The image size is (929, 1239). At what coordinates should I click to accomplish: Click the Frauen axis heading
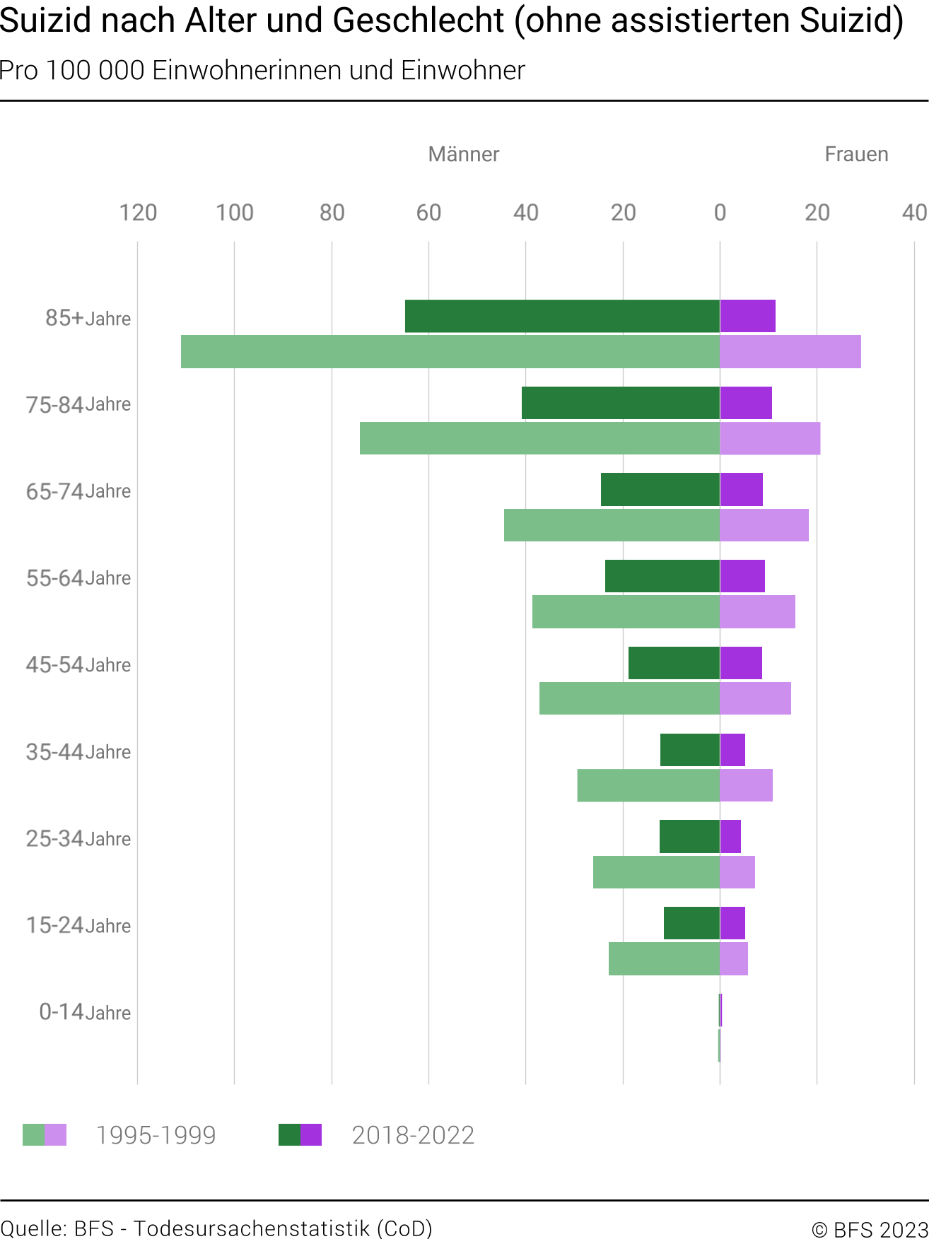pyautogui.click(x=856, y=154)
